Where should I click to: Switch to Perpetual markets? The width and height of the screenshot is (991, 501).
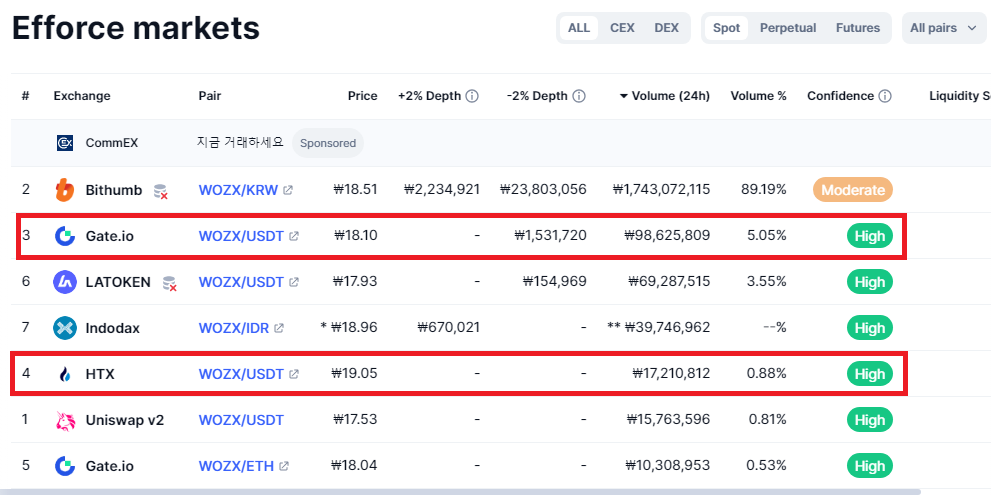(x=787, y=28)
